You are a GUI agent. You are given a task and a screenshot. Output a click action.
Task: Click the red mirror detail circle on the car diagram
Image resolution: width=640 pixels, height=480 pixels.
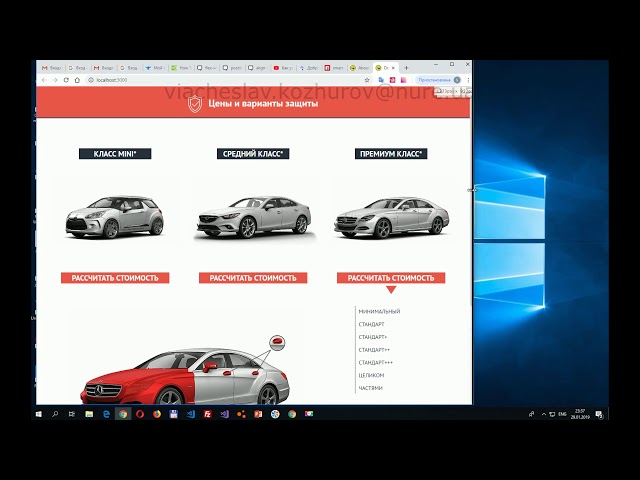pos(277,342)
